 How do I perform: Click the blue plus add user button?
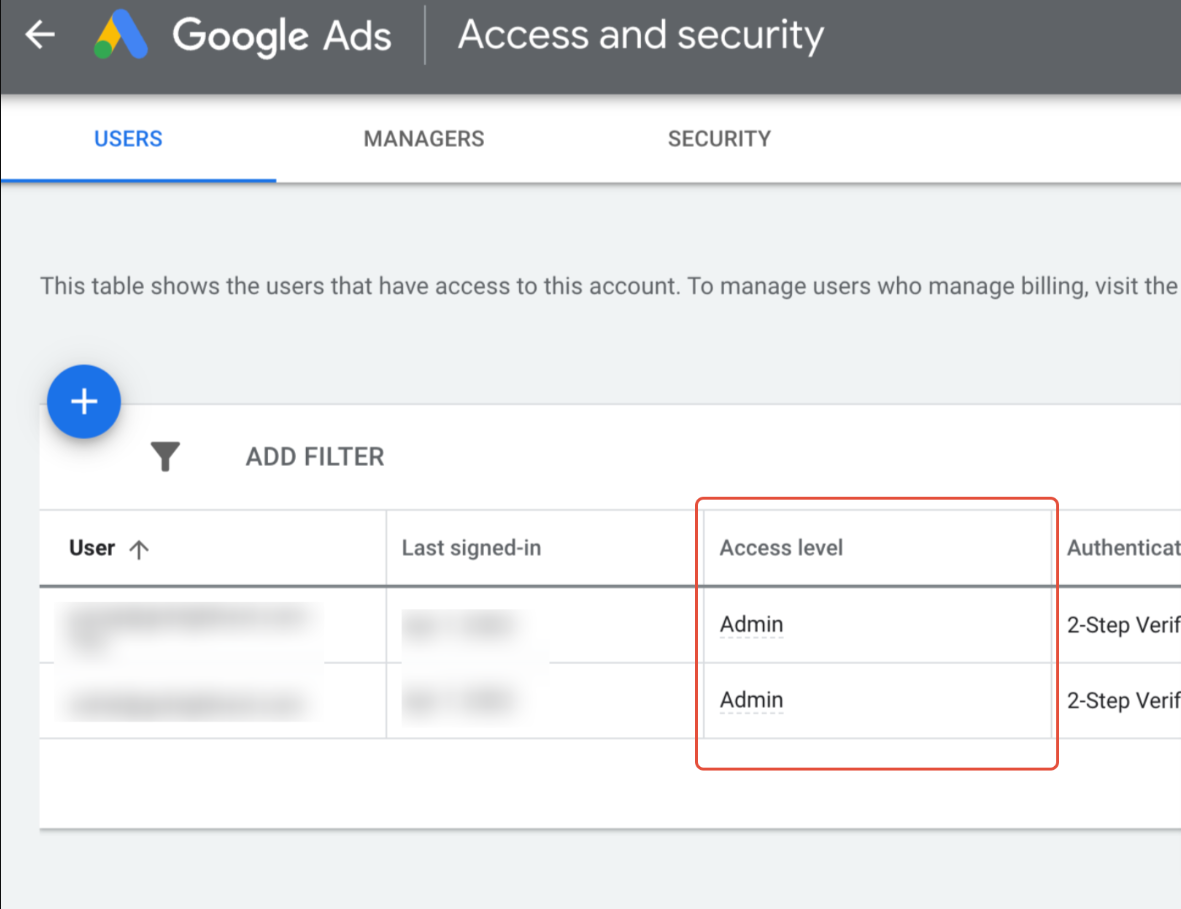(84, 402)
